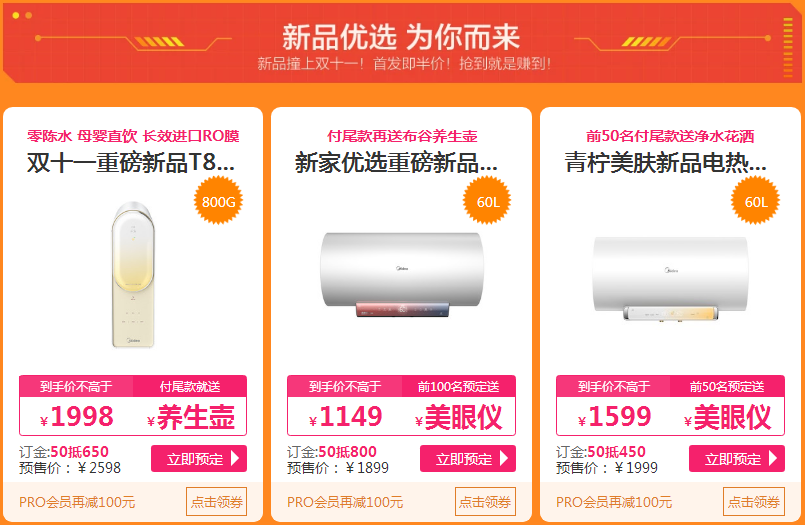The image size is (805, 525).
Task: Open the T8 water purifier product image
Action: (133, 275)
